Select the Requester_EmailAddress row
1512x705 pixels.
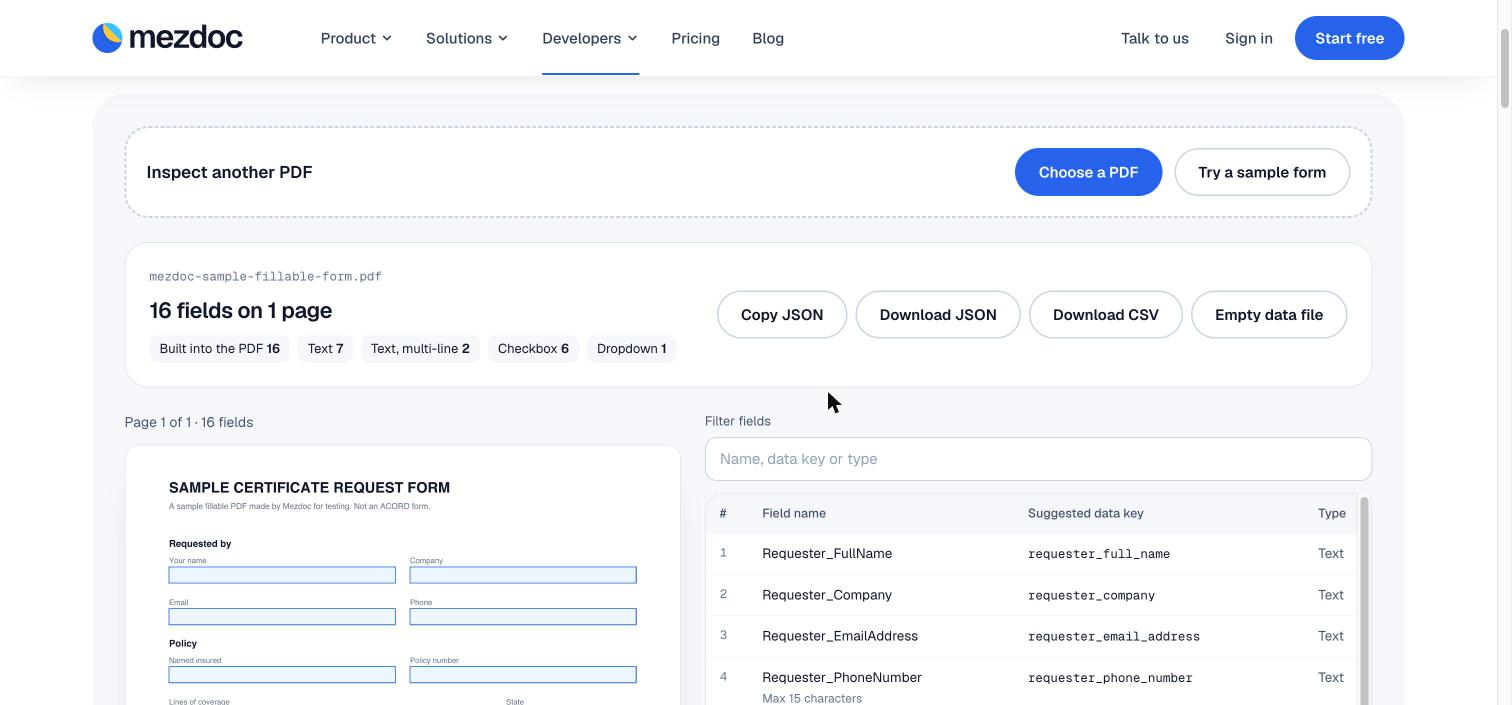1031,636
